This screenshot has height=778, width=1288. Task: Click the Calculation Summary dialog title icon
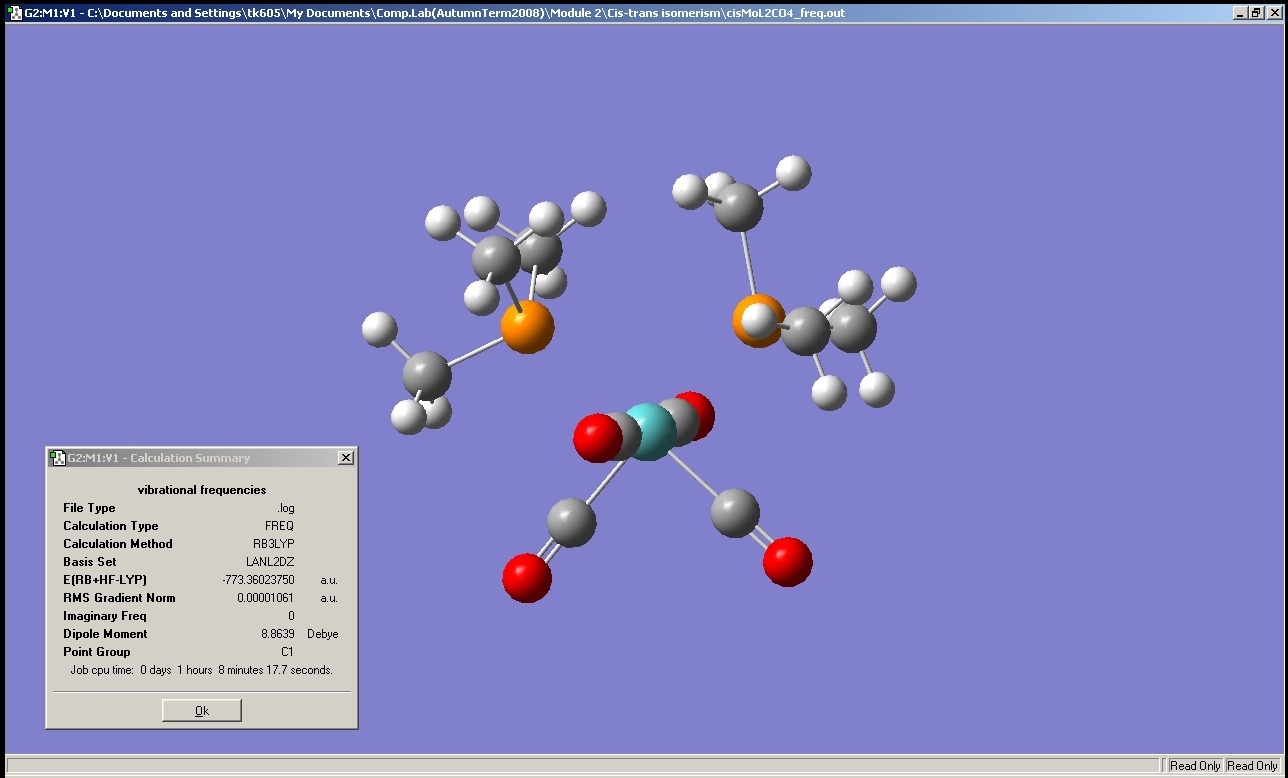pyautogui.click(x=58, y=458)
